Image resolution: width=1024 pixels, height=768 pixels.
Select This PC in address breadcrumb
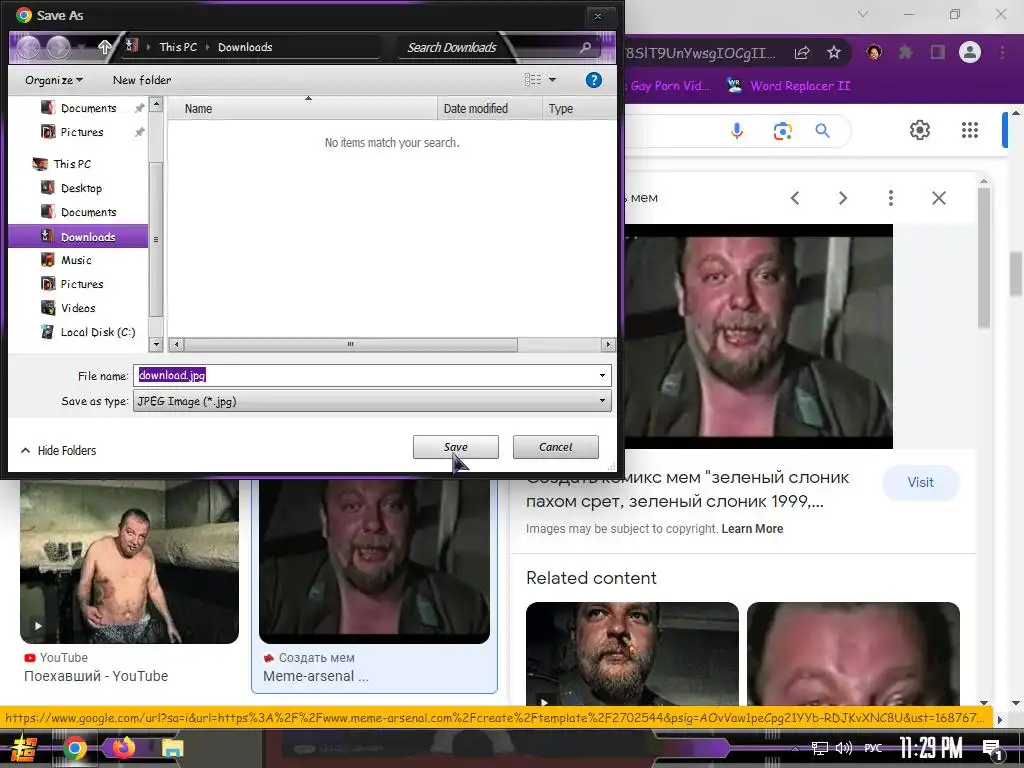178,47
